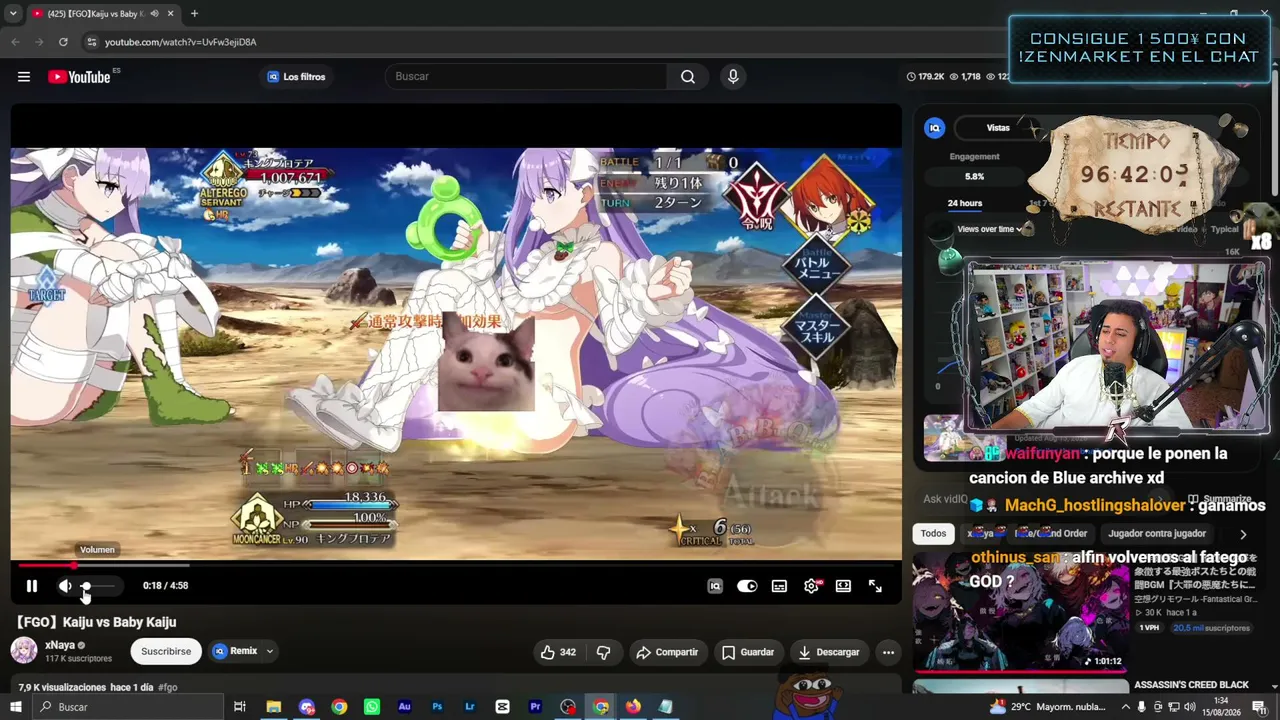Click Suscribirse to xNaya
Viewport: 1280px width, 720px height.
pos(166,652)
